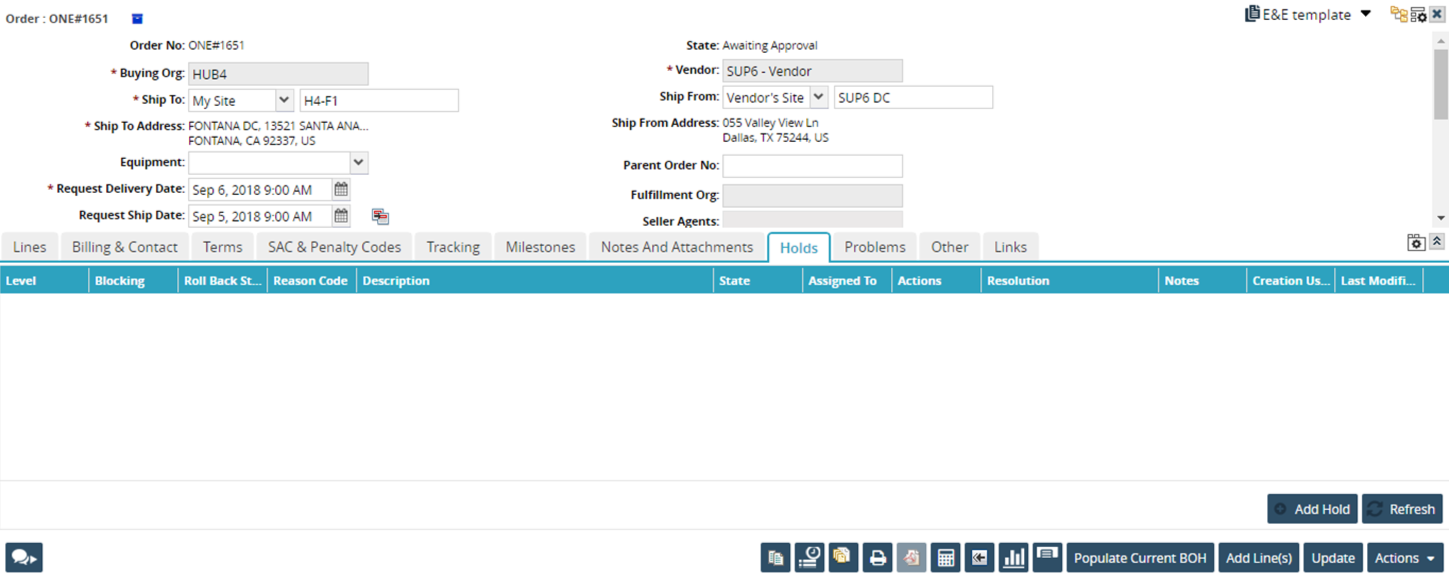Click the yellow stacked pages icon
The width and height of the screenshot is (1449, 578).
[843, 558]
